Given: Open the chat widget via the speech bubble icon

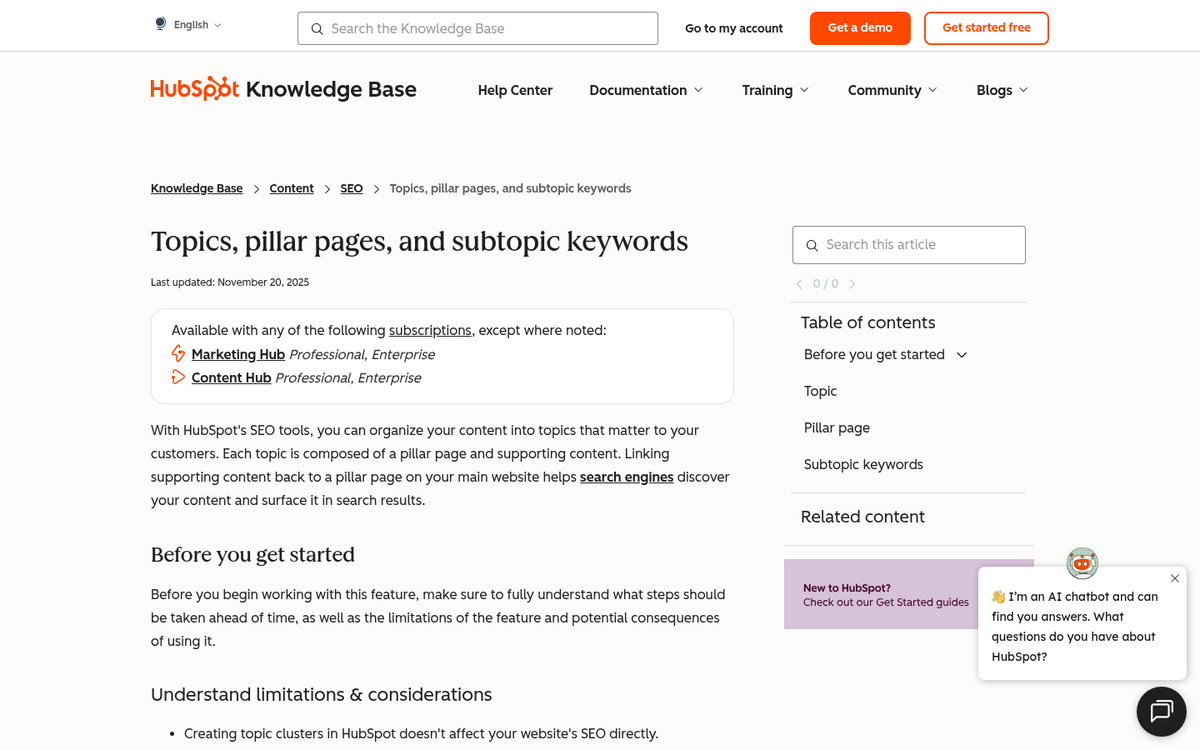Looking at the screenshot, I should click(x=1160, y=711).
